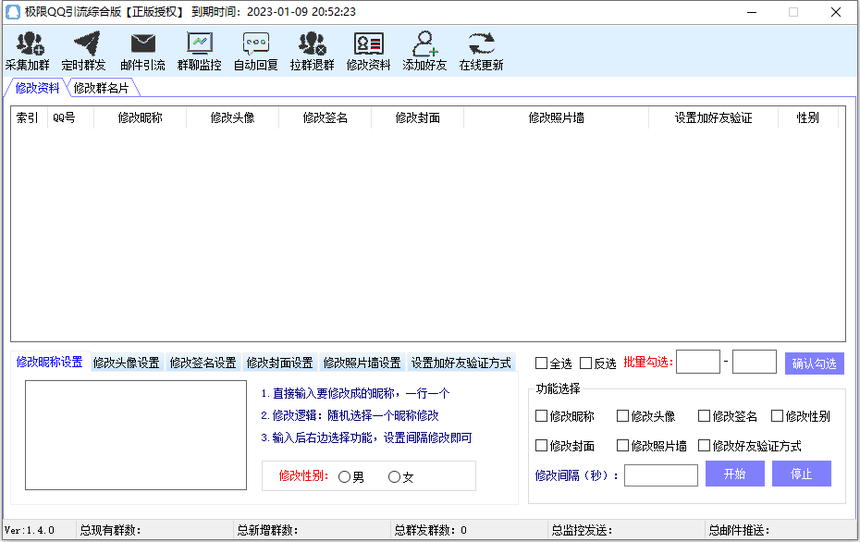860x542 pixels.
Task: Tick the 反选 checkbox
Action: [x=586, y=363]
